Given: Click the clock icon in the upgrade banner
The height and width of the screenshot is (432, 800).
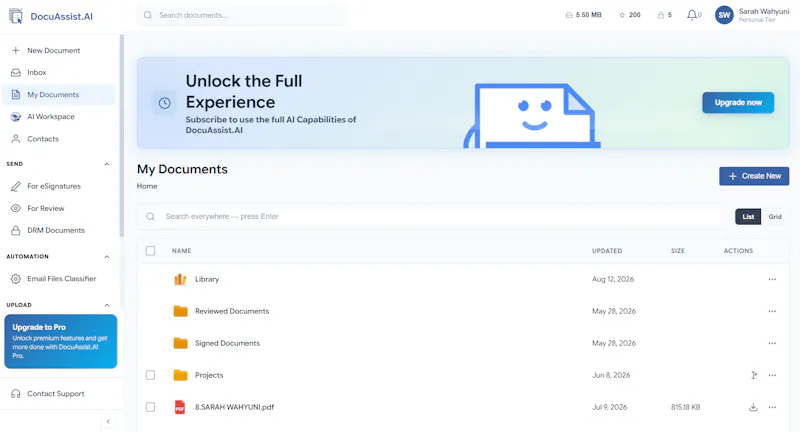Looking at the screenshot, I should (x=164, y=103).
